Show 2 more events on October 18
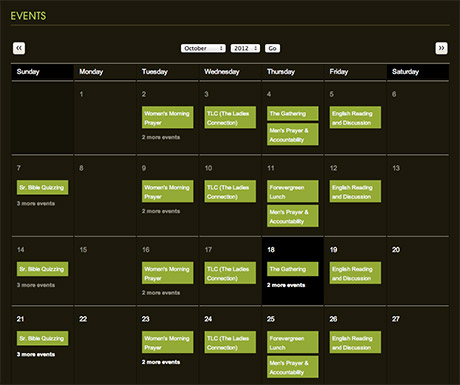The image size is (460, 385). [286, 285]
